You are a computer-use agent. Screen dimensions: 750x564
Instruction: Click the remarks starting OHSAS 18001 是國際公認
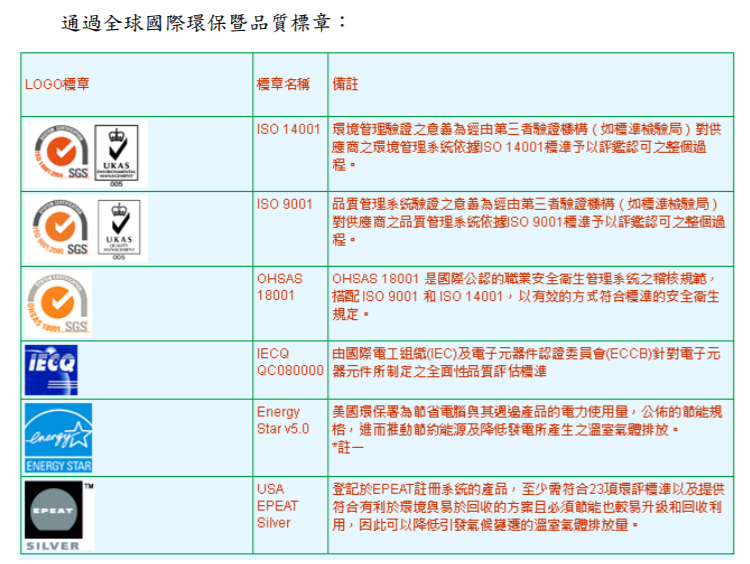pyautogui.click(x=525, y=297)
